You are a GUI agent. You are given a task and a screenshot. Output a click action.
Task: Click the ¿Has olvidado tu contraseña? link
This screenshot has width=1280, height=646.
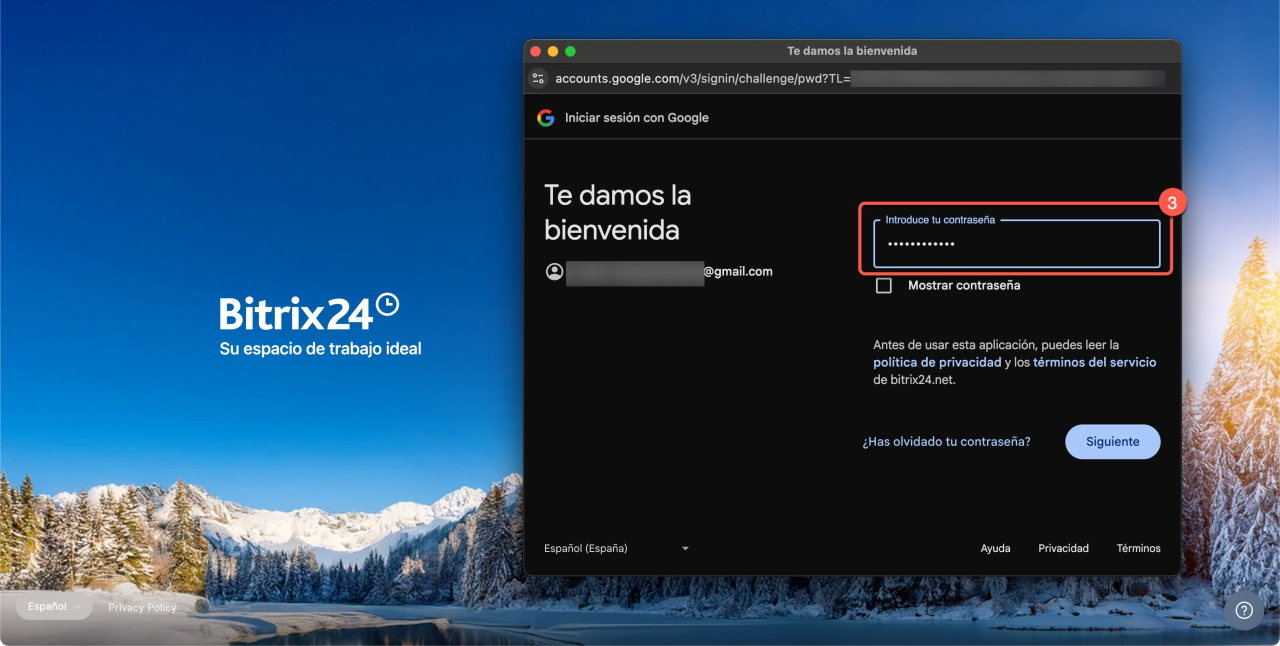click(x=946, y=441)
